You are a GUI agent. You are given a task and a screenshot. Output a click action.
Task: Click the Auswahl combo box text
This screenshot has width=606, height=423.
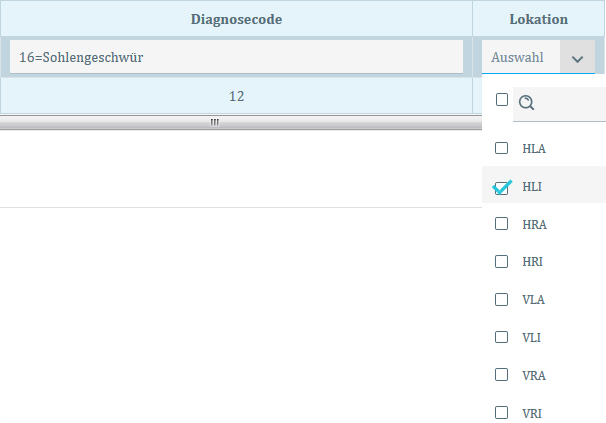click(x=518, y=58)
